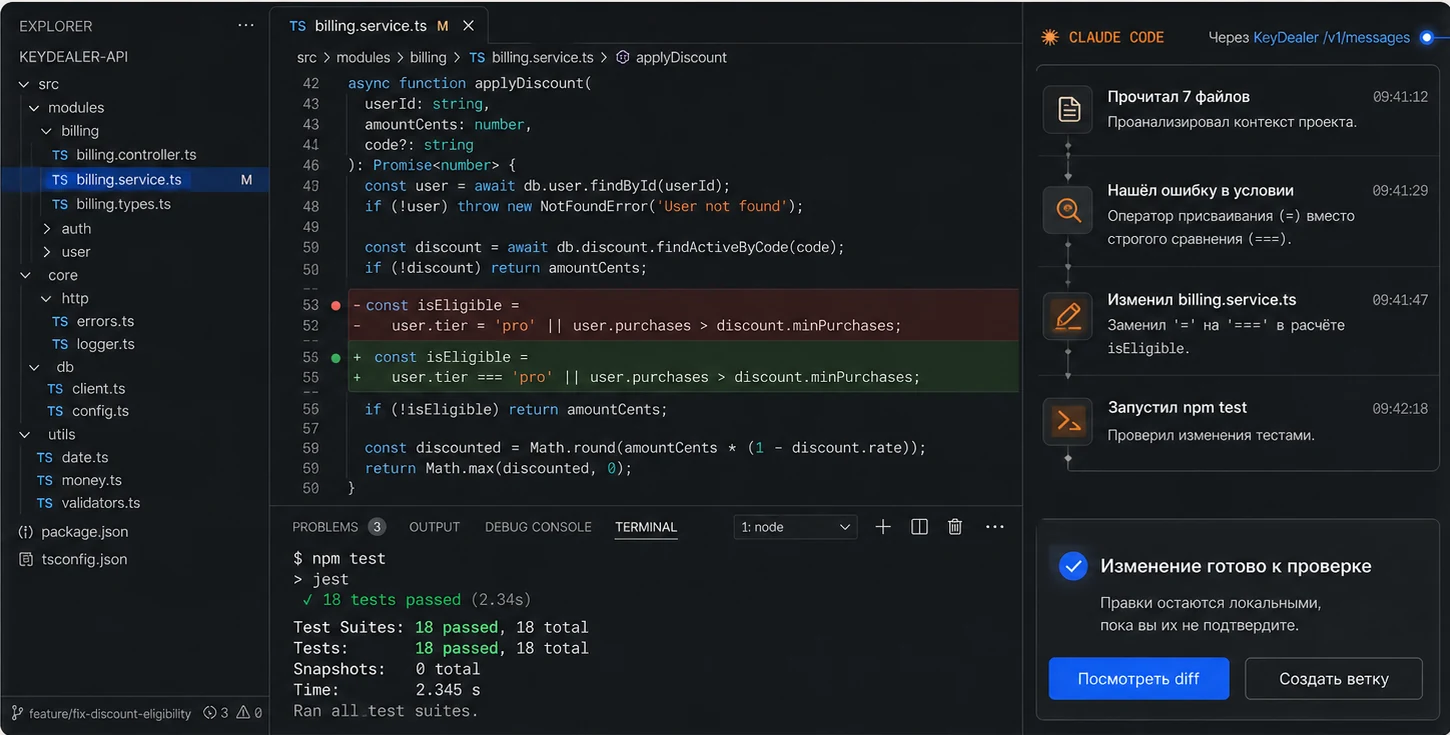The height and width of the screenshot is (735, 1450).
Task: Open billing.types.ts file
Action: pyautogui.click(x=123, y=204)
